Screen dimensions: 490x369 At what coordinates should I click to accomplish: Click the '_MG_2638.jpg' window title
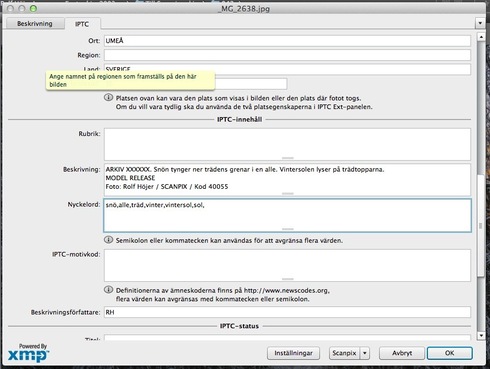(244, 9)
